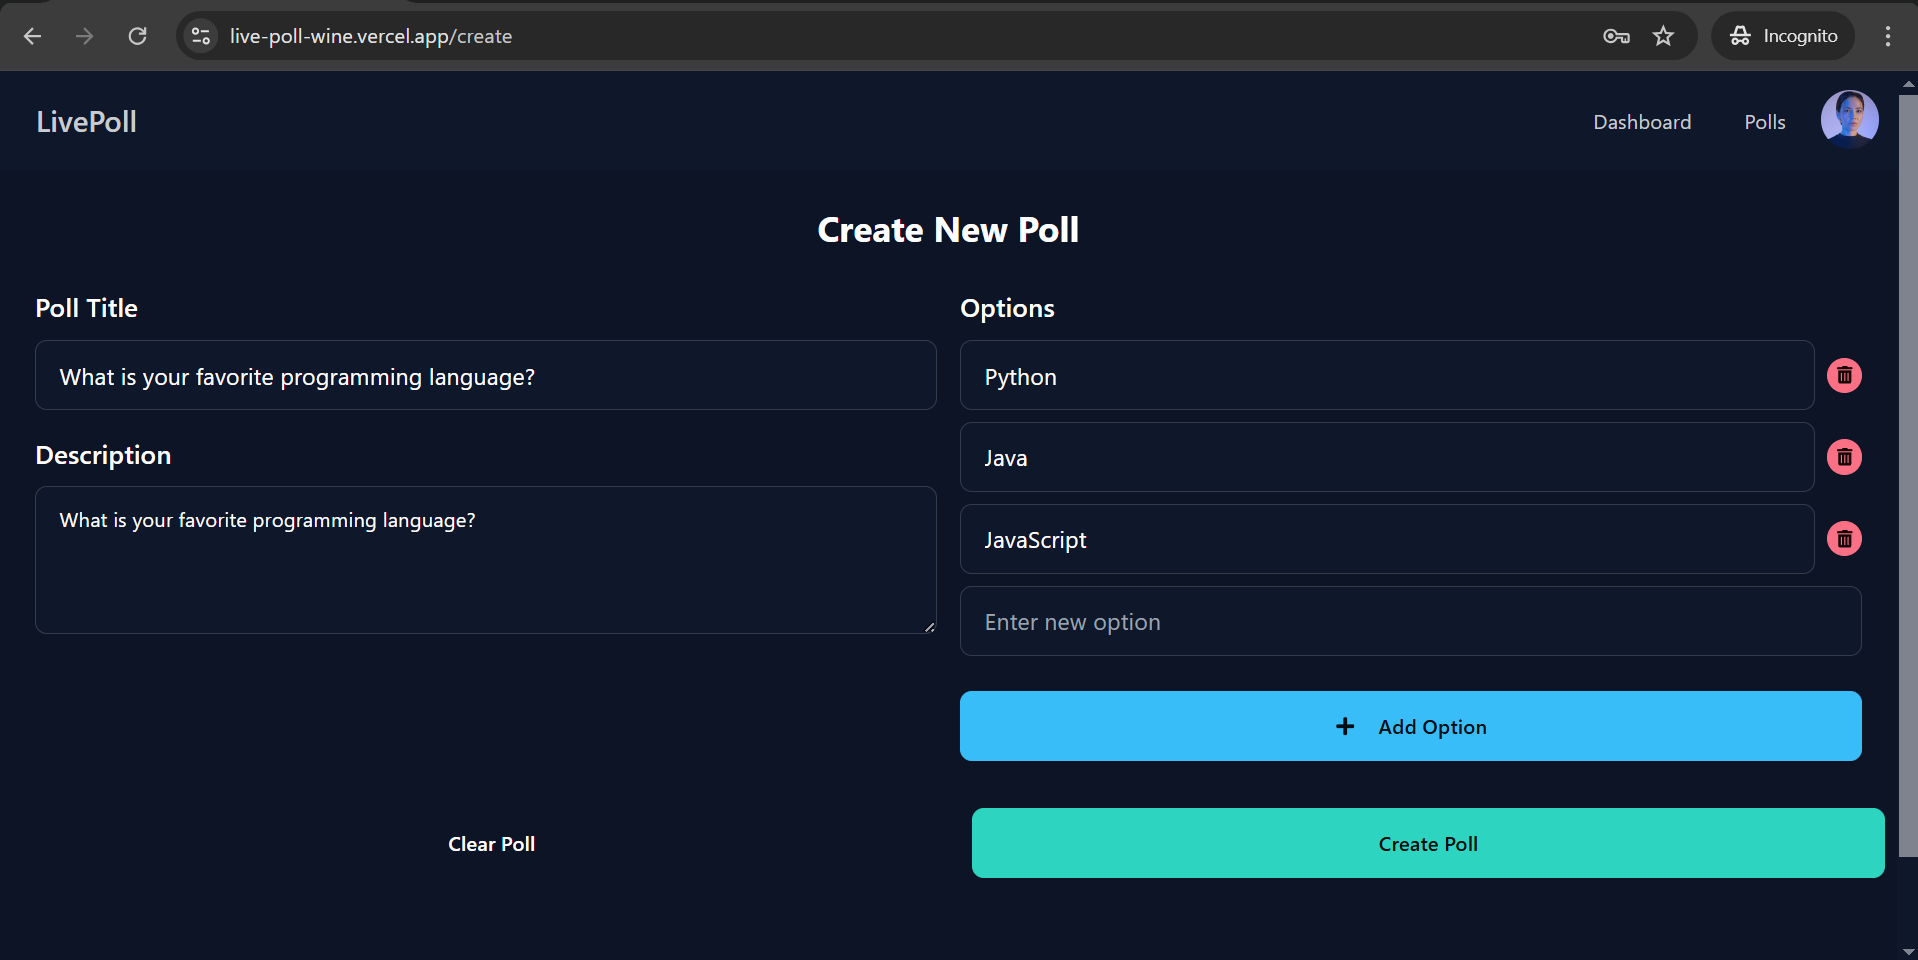View site information icon in address bar
Image resolution: width=1918 pixels, height=960 pixels.
point(201,36)
